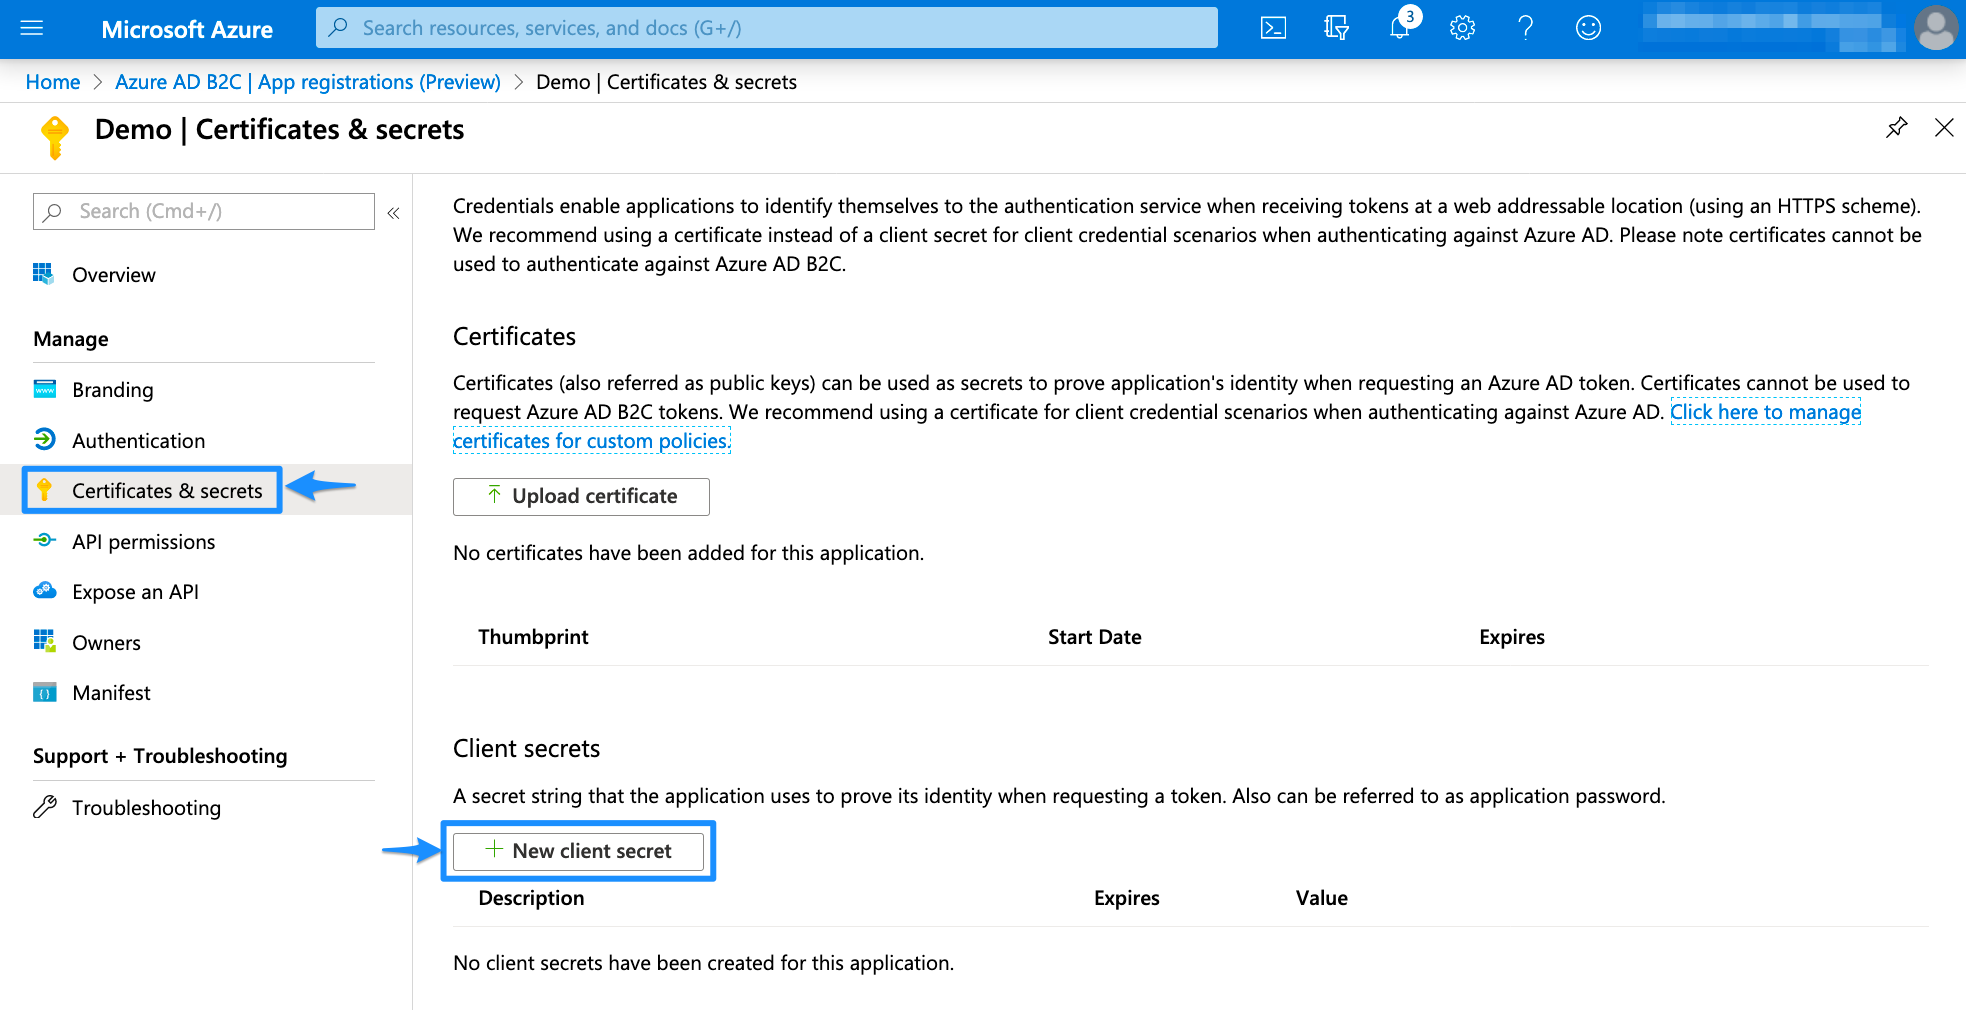
Task: Navigate to Troubleshooting
Action: (147, 807)
